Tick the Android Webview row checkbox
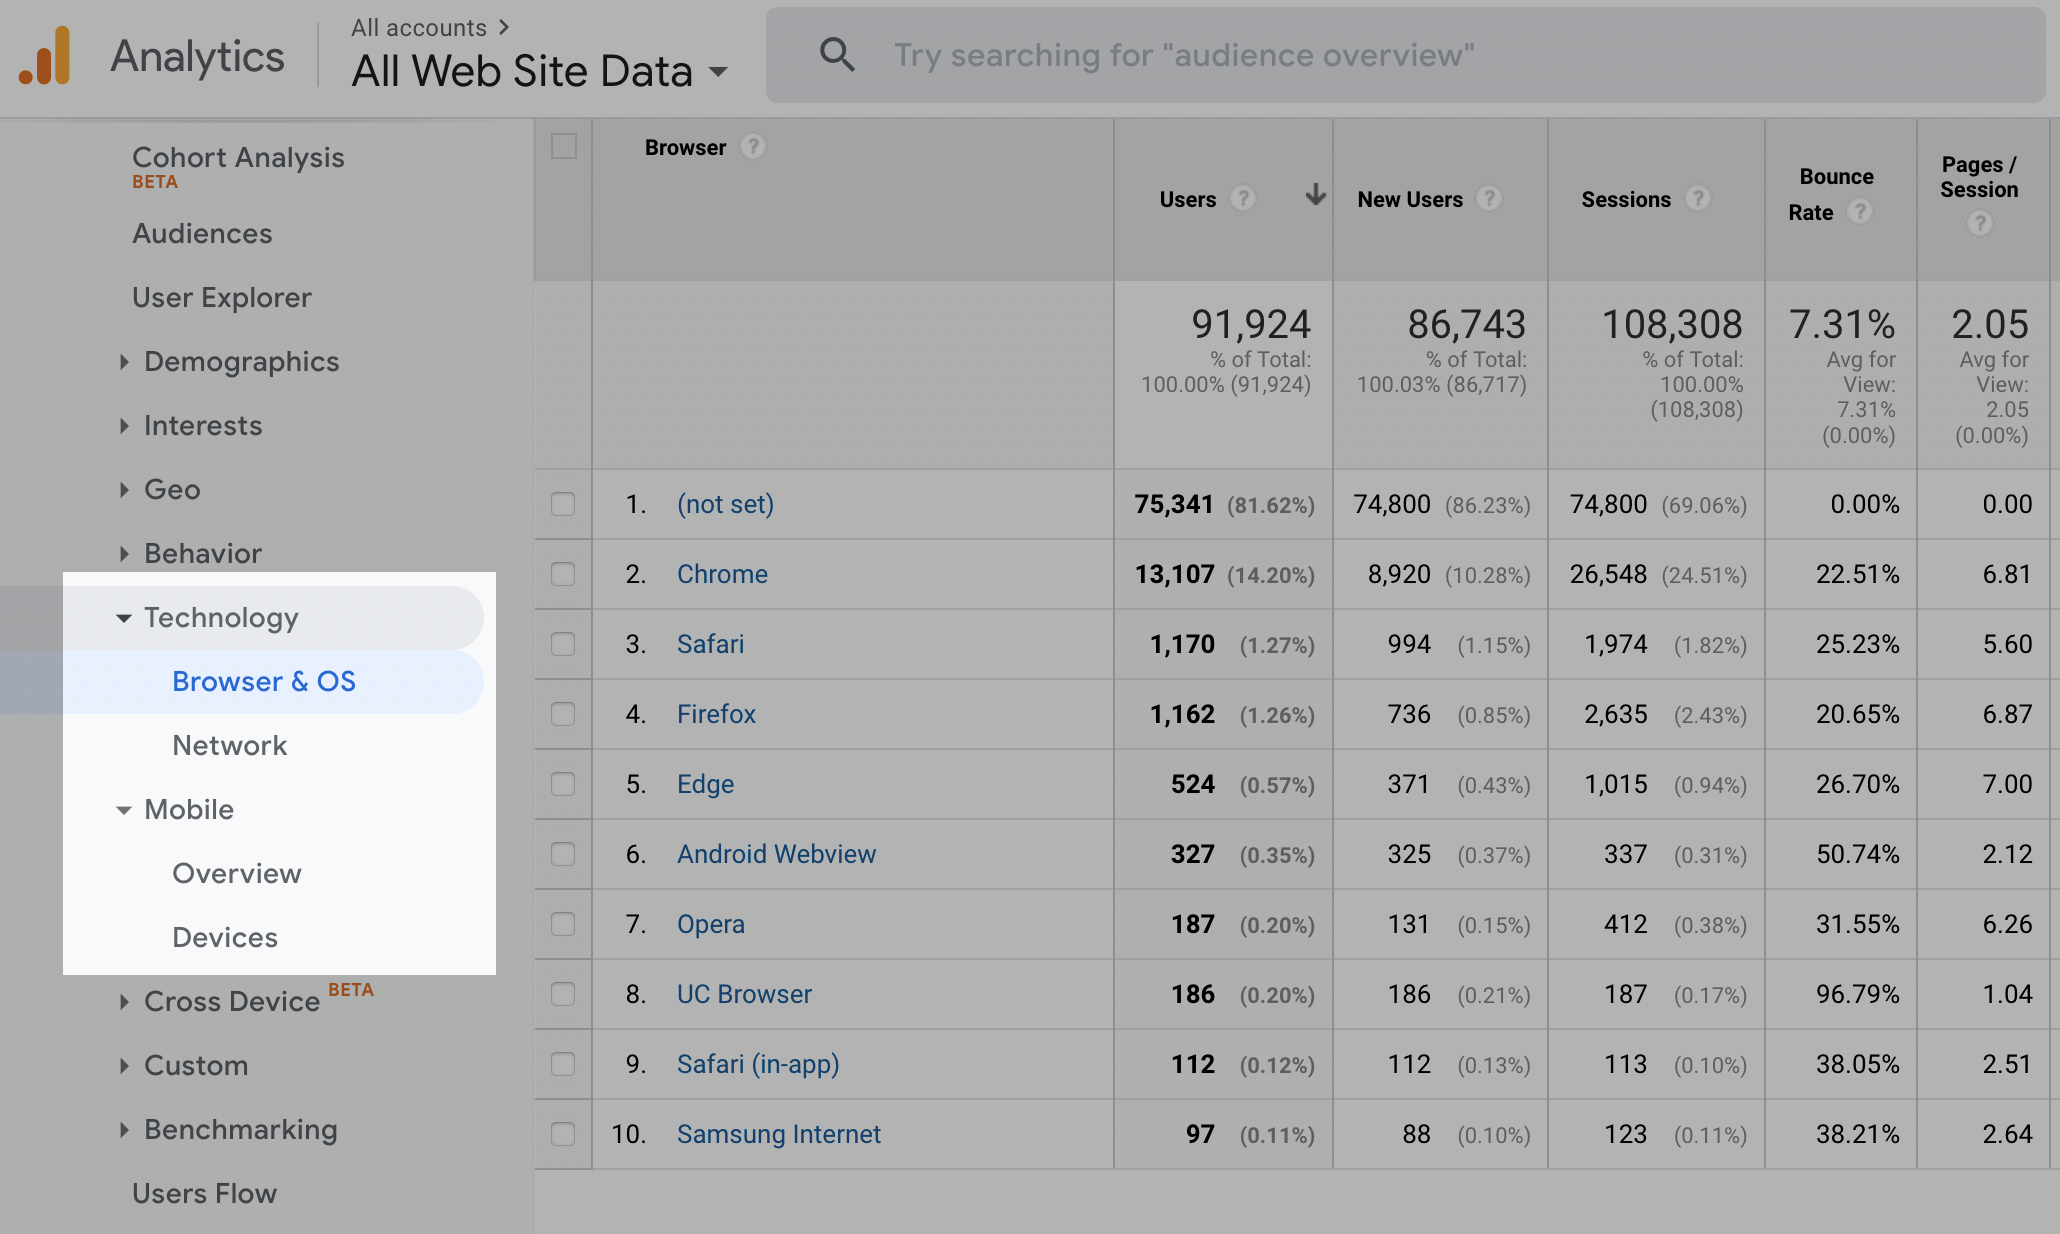 click(x=563, y=854)
